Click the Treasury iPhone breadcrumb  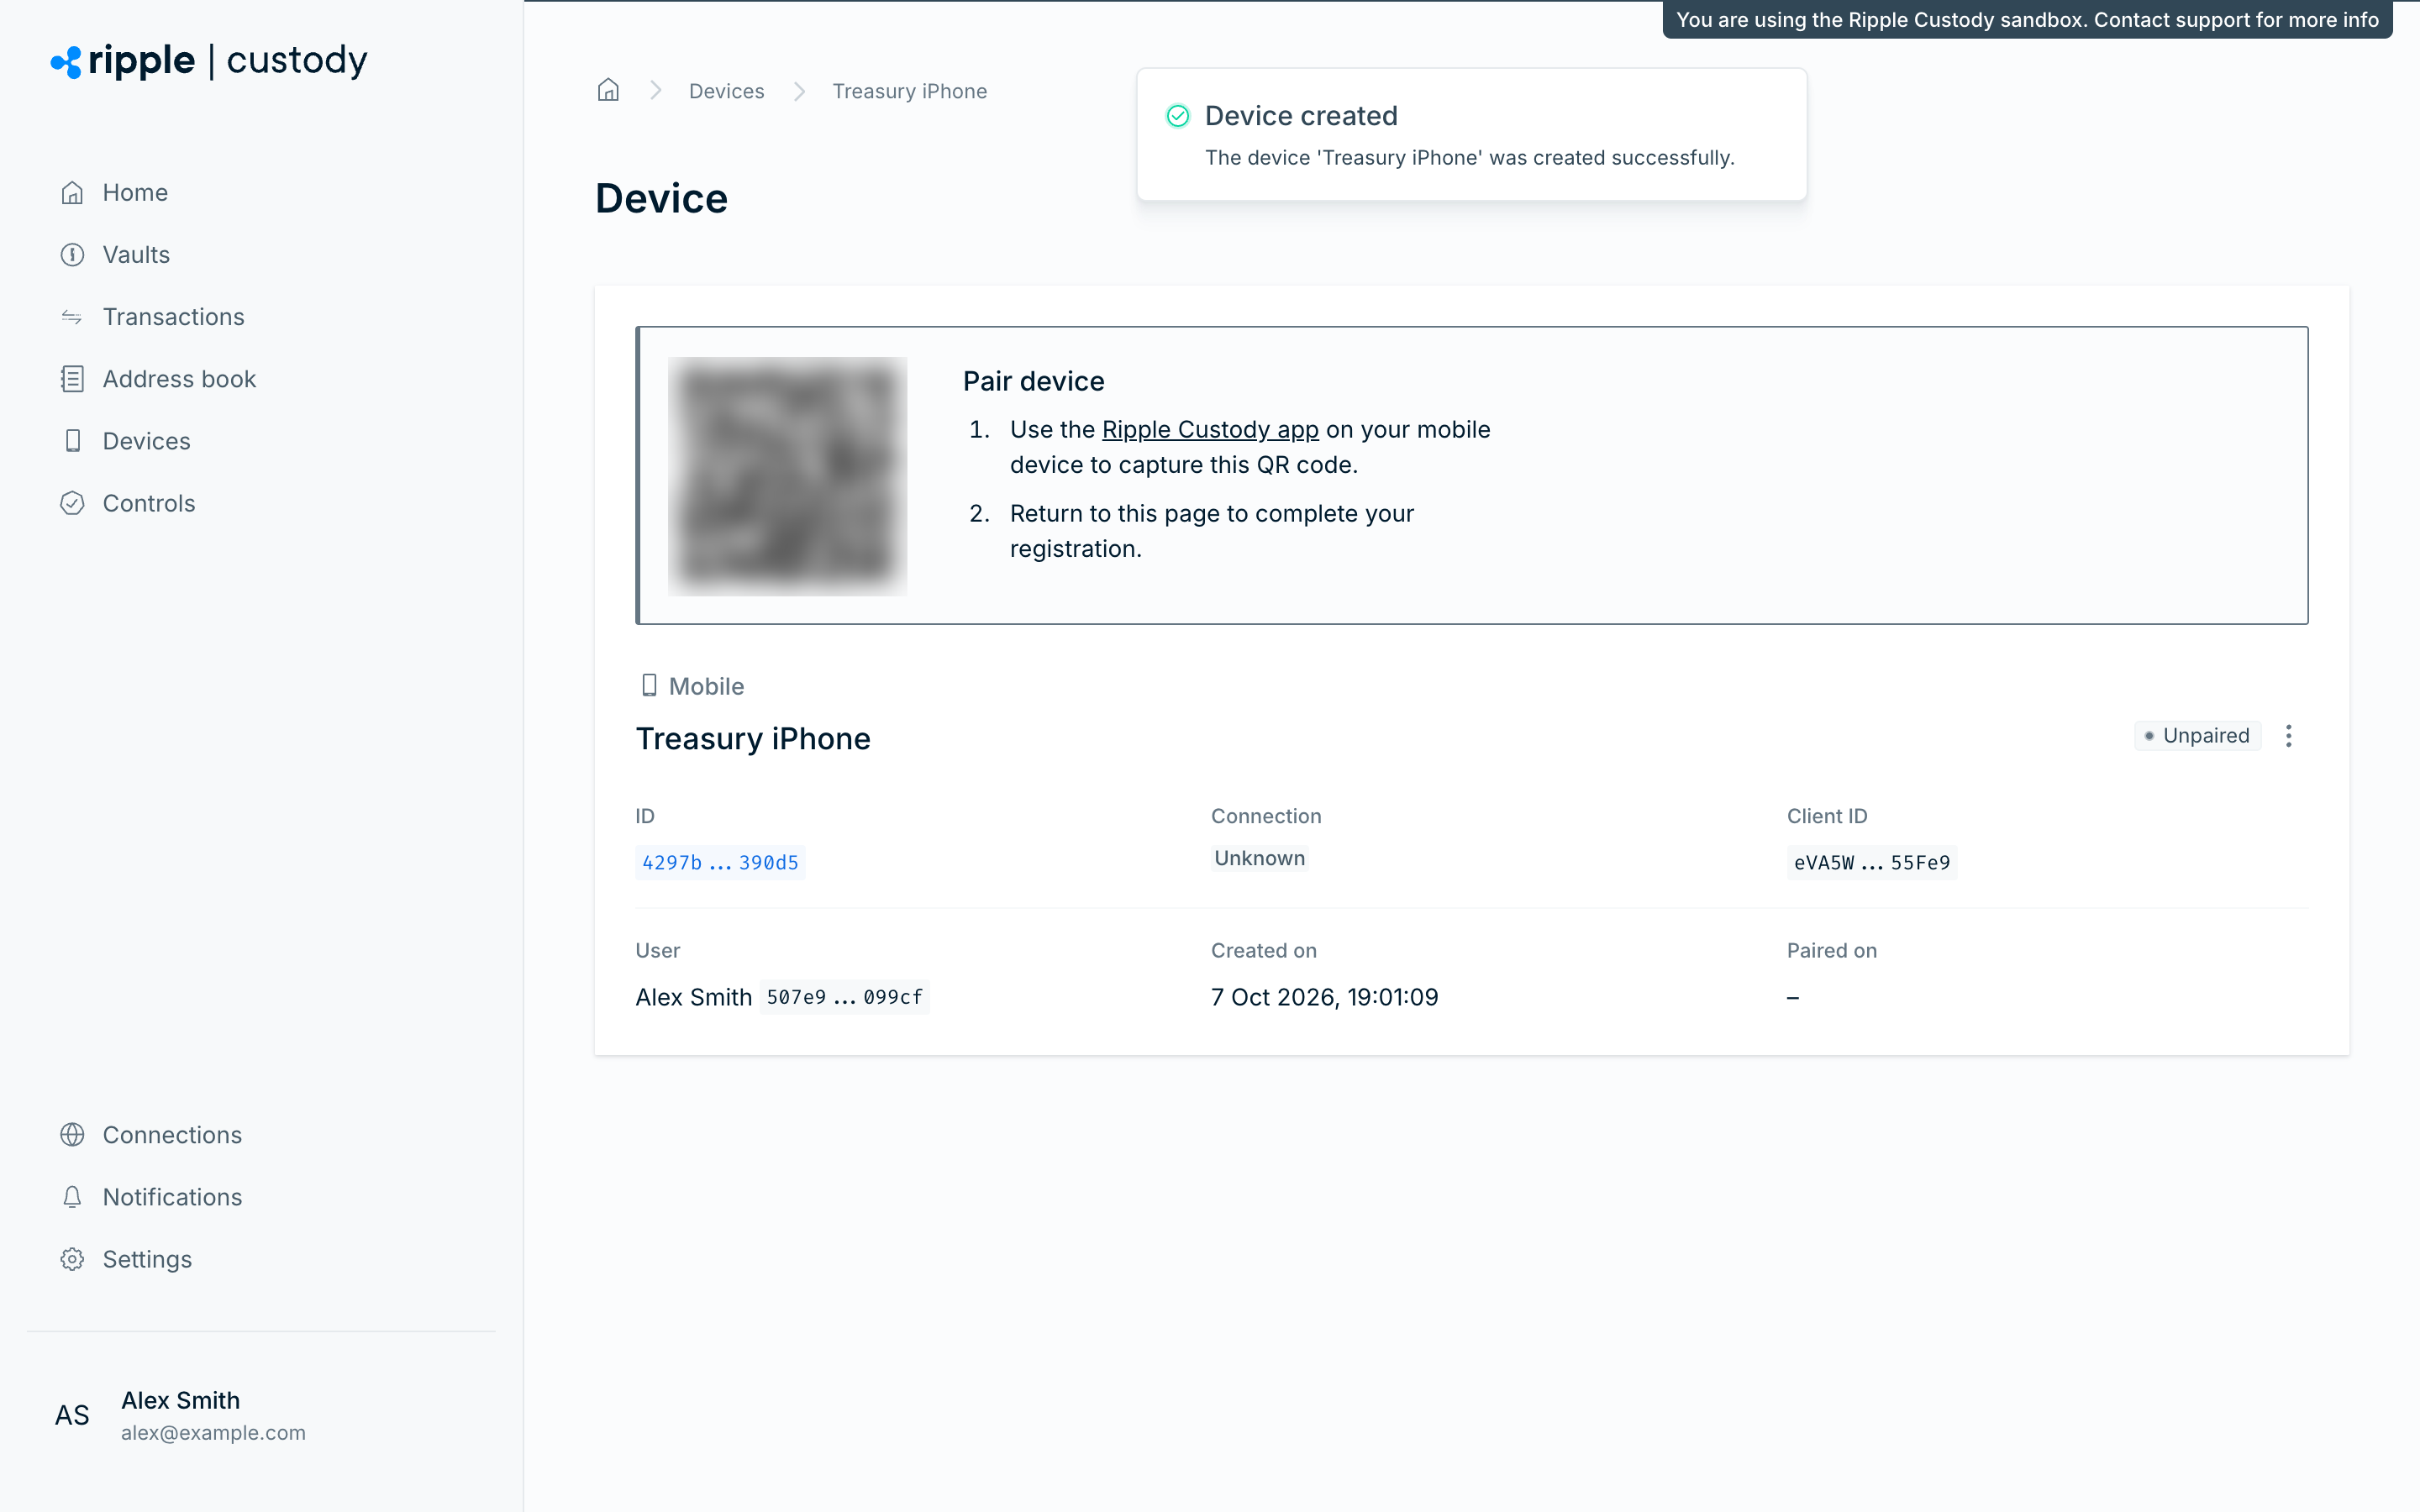909,91
